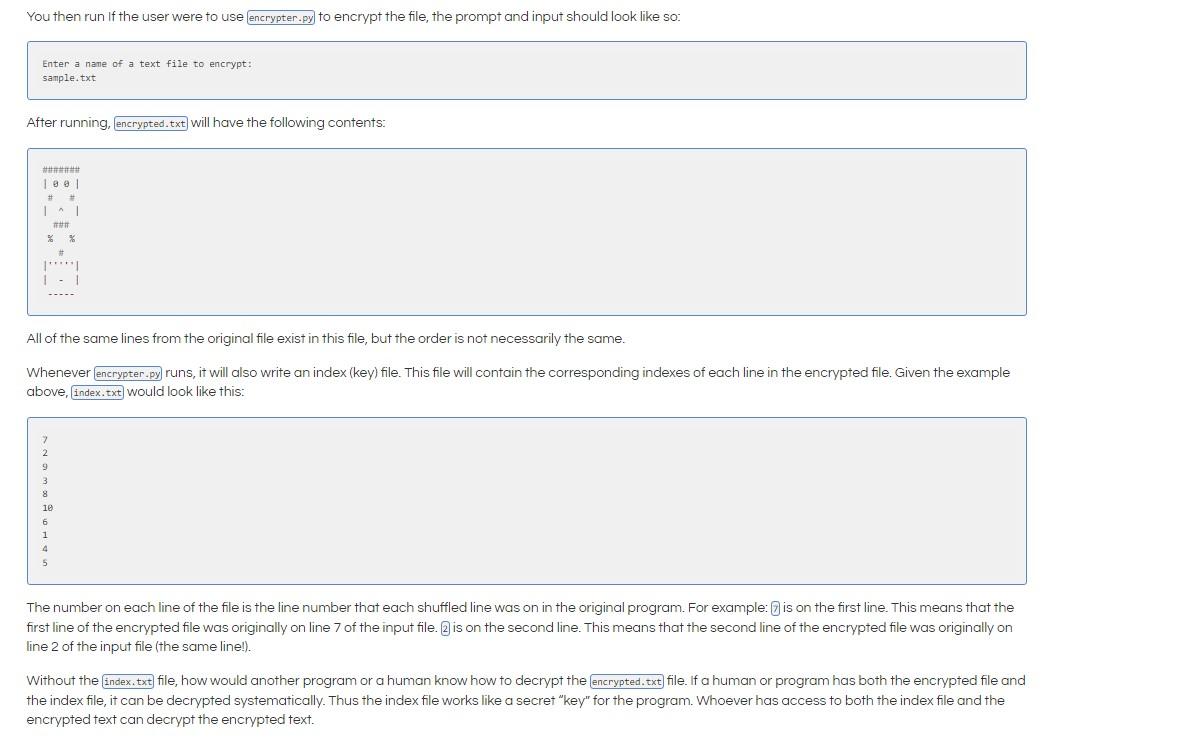Select the paragraph explaining the secret key

tap(525, 700)
